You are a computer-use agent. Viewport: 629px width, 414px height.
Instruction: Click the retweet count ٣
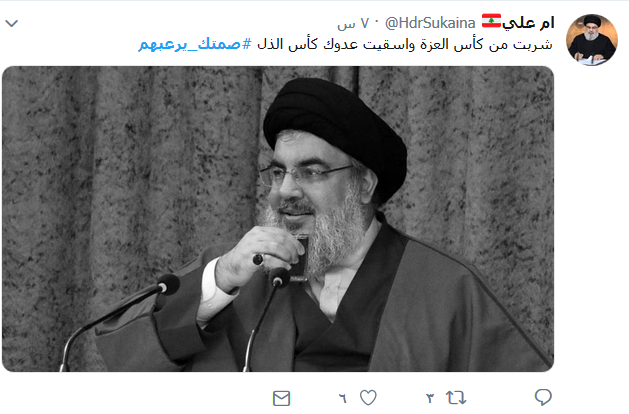(x=430, y=398)
